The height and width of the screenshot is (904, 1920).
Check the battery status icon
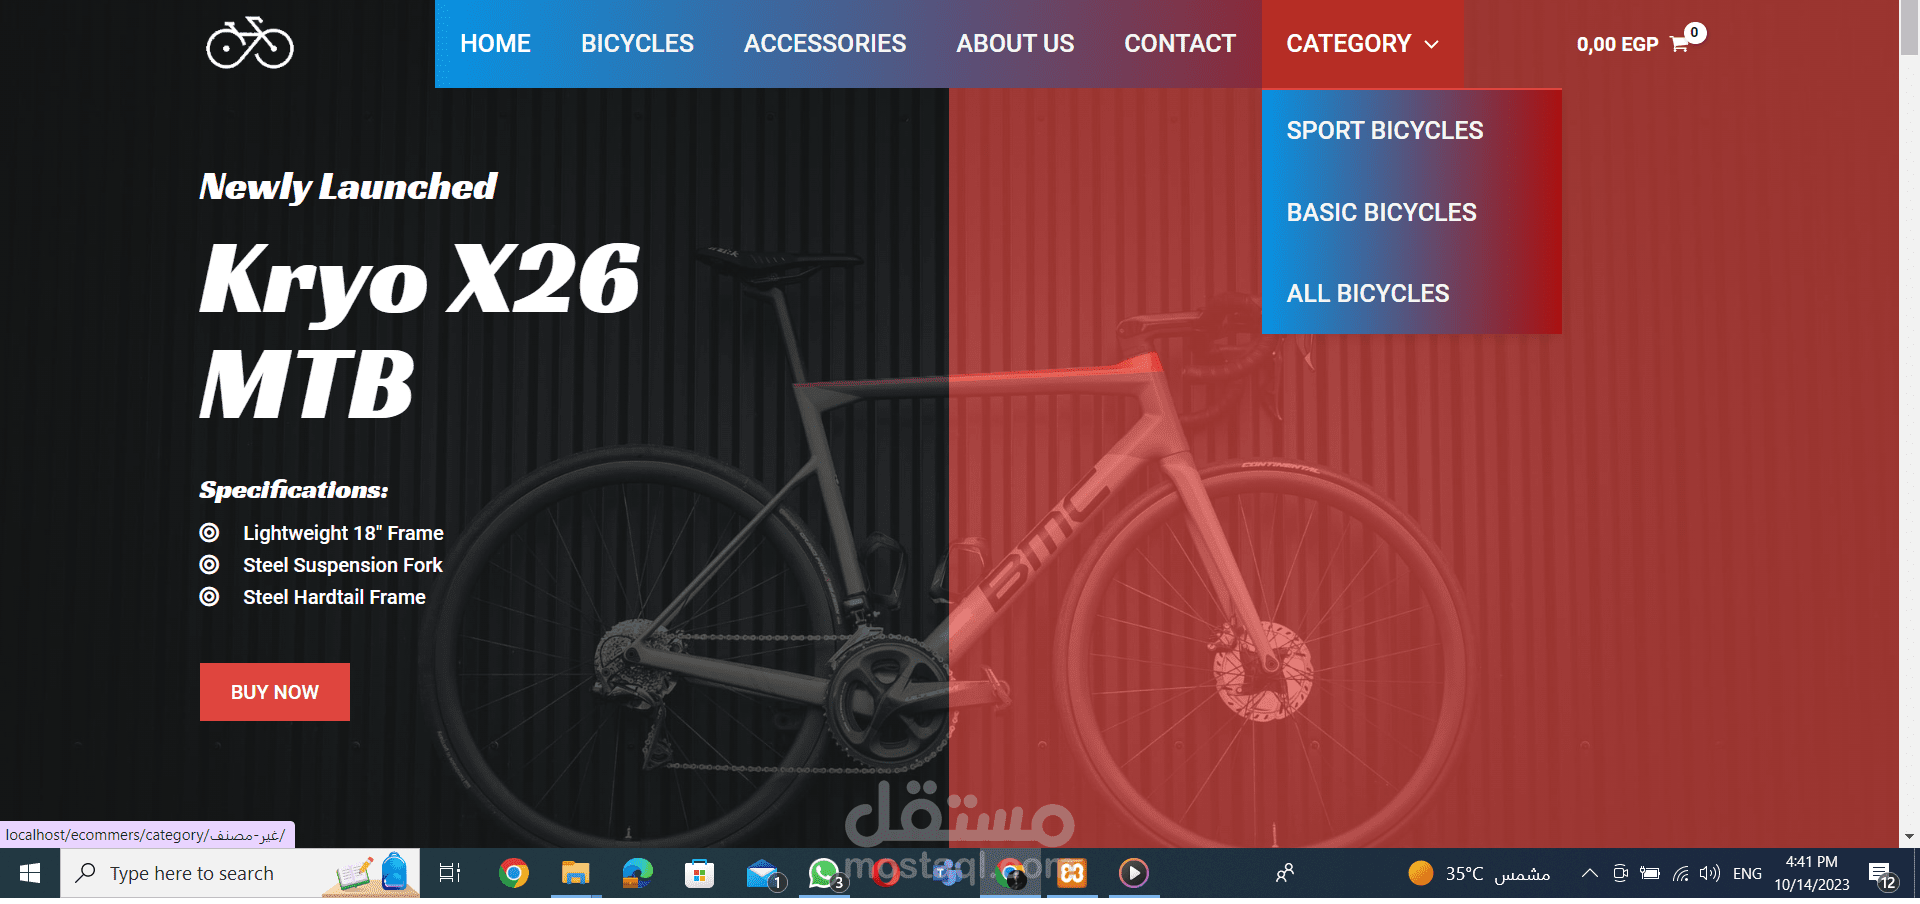(x=1650, y=874)
